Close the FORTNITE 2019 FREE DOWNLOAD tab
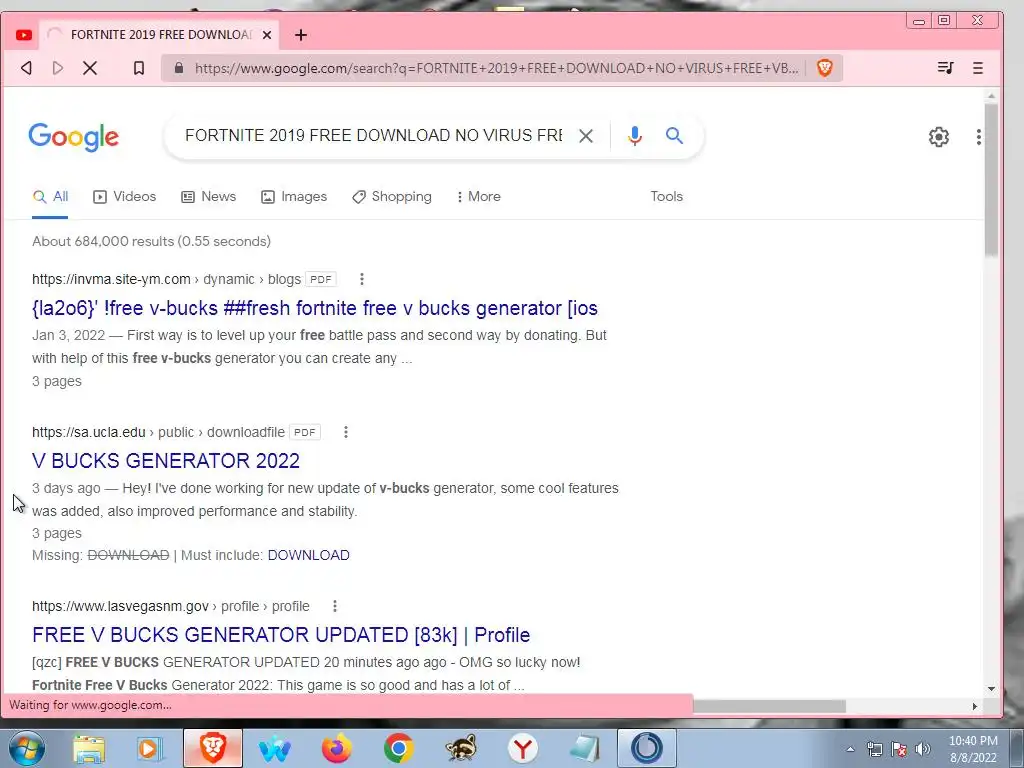 (266, 35)
